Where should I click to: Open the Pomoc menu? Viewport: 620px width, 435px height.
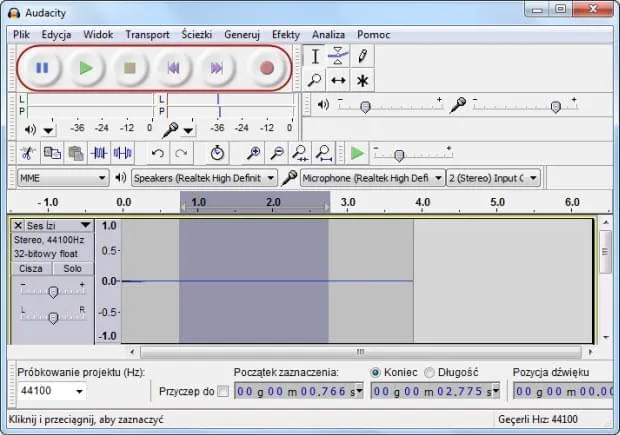pos(374,35)
